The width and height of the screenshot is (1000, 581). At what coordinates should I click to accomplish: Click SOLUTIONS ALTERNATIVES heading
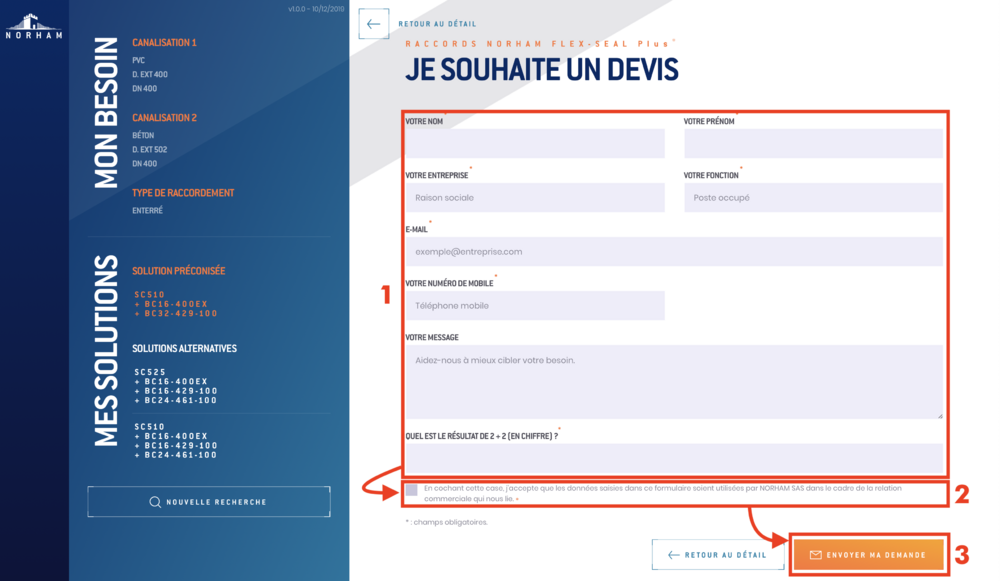tap(184, 349)
